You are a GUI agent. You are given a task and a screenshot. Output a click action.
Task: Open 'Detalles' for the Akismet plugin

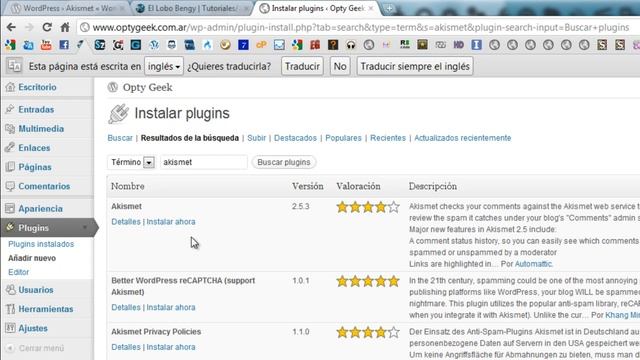126,222
